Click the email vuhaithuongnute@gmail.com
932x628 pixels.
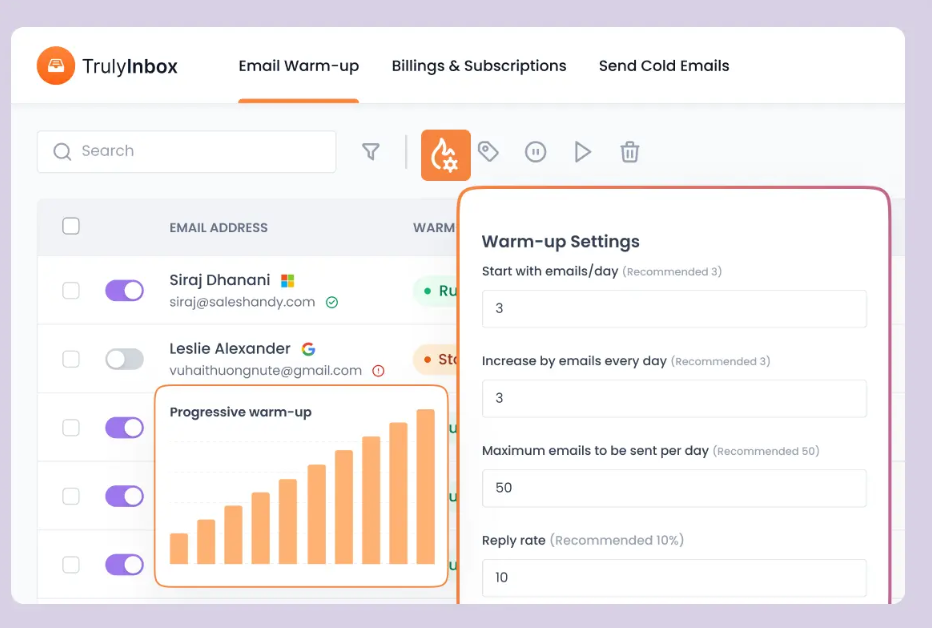[265, 371]
